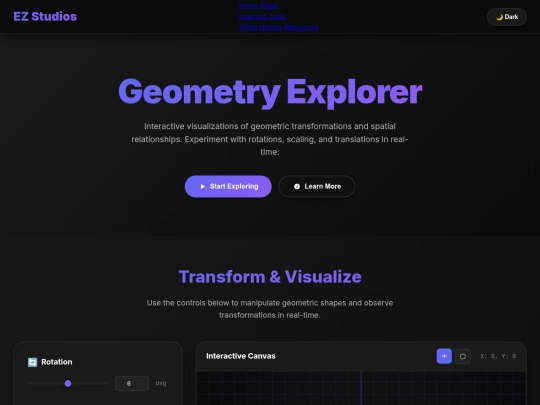Click the Learn More button

pos(316,186)
